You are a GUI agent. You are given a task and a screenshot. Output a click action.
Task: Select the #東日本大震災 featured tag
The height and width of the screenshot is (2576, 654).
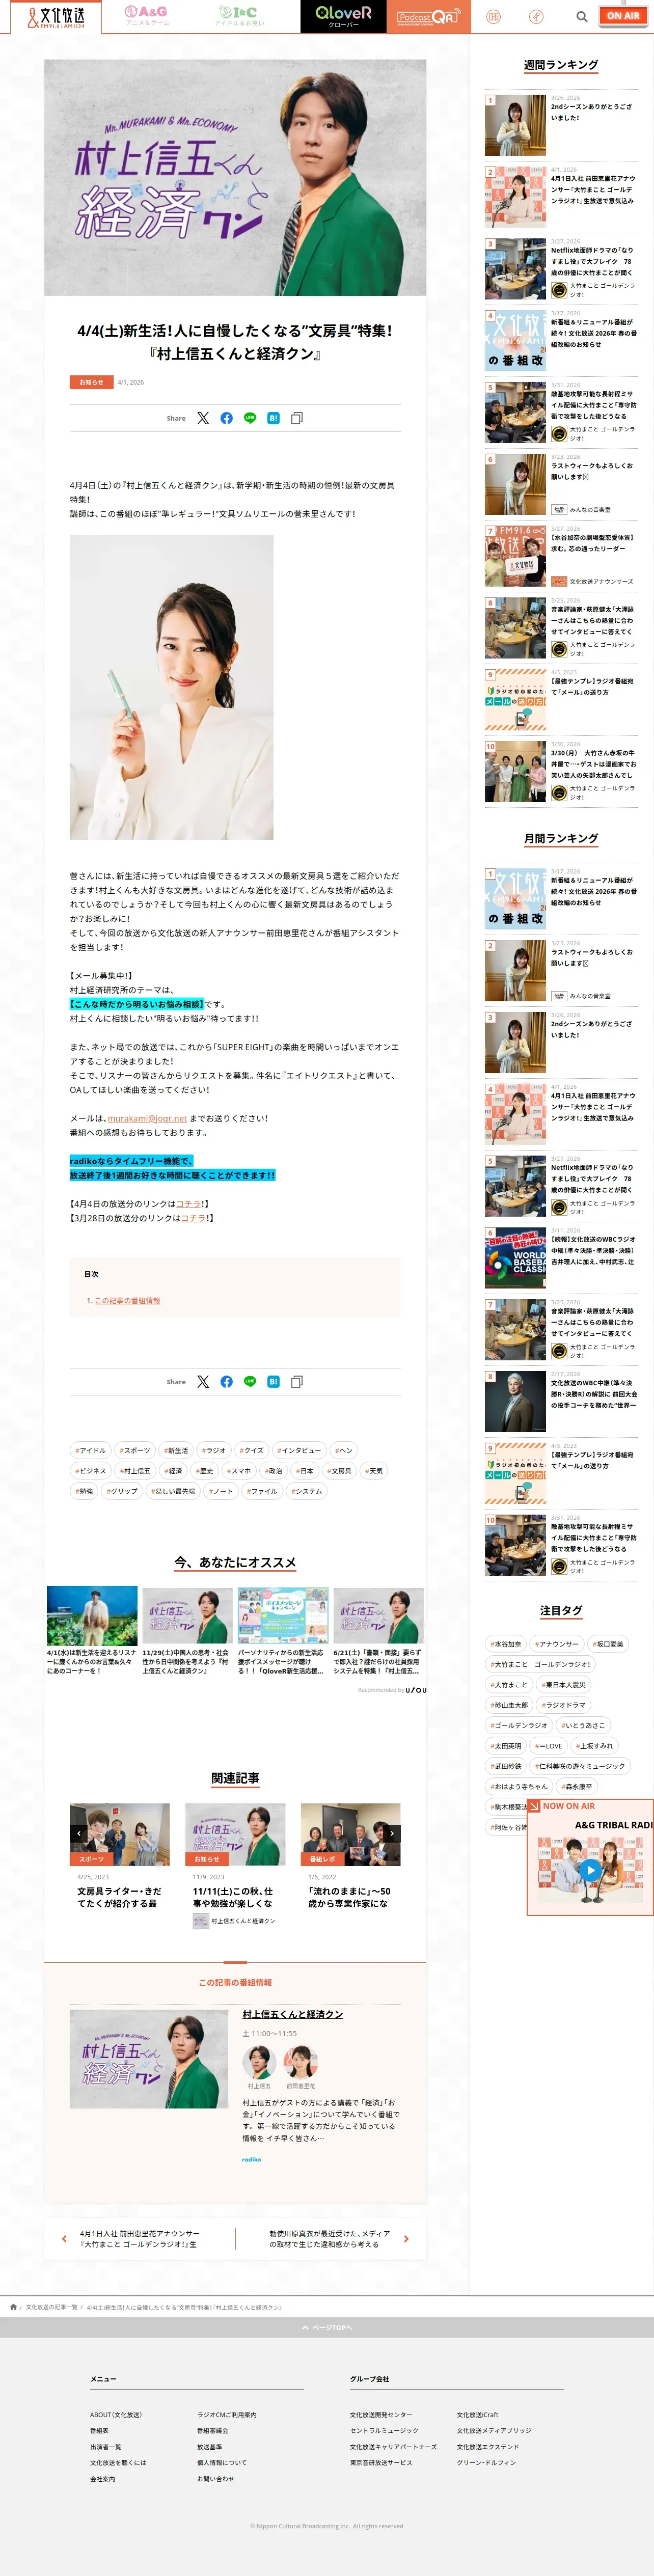[564, 1685]
